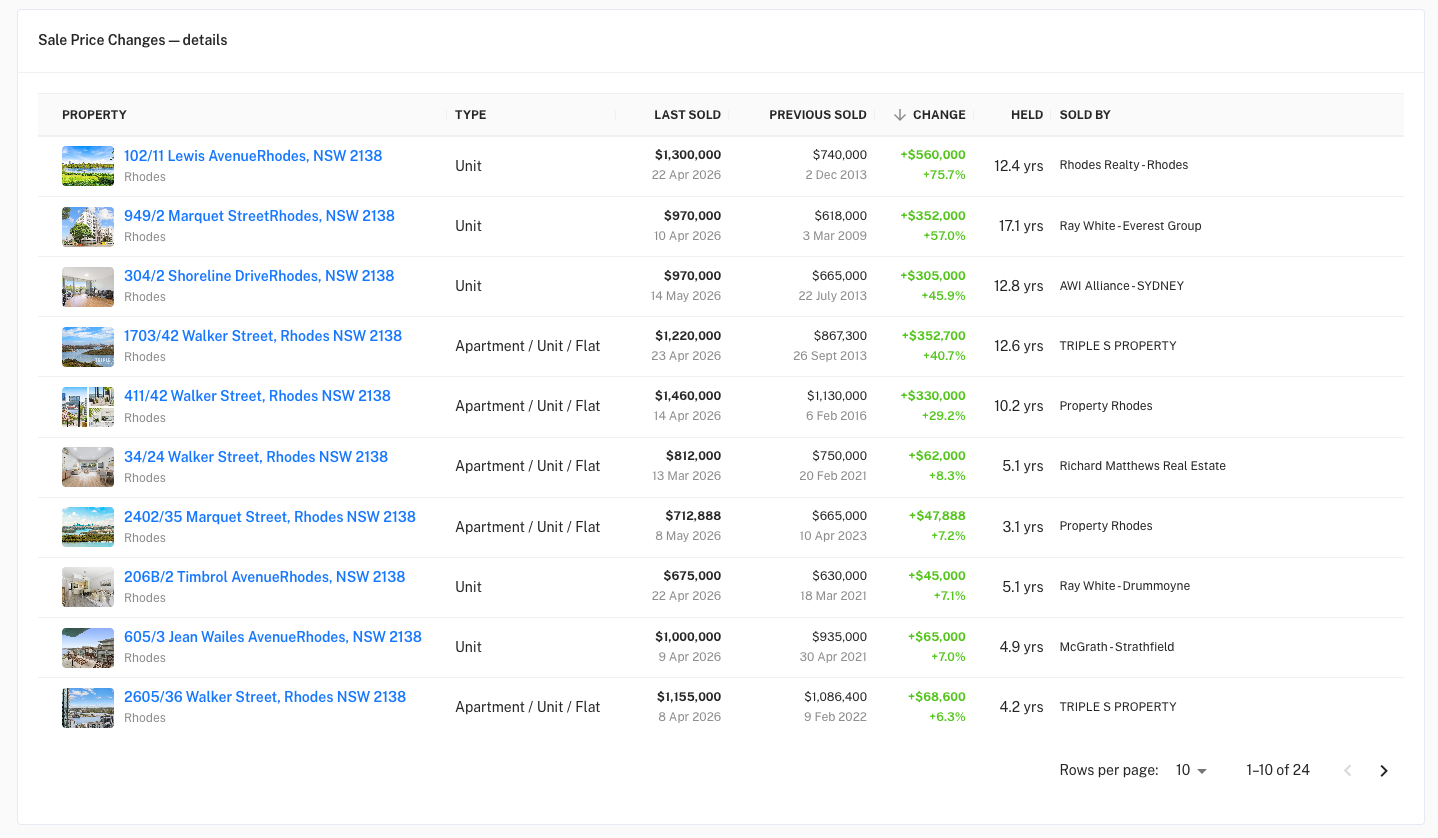Open 949/2 Marquet Street property link
Viewport: 1438px width, 838px height.
click(259, 216)
